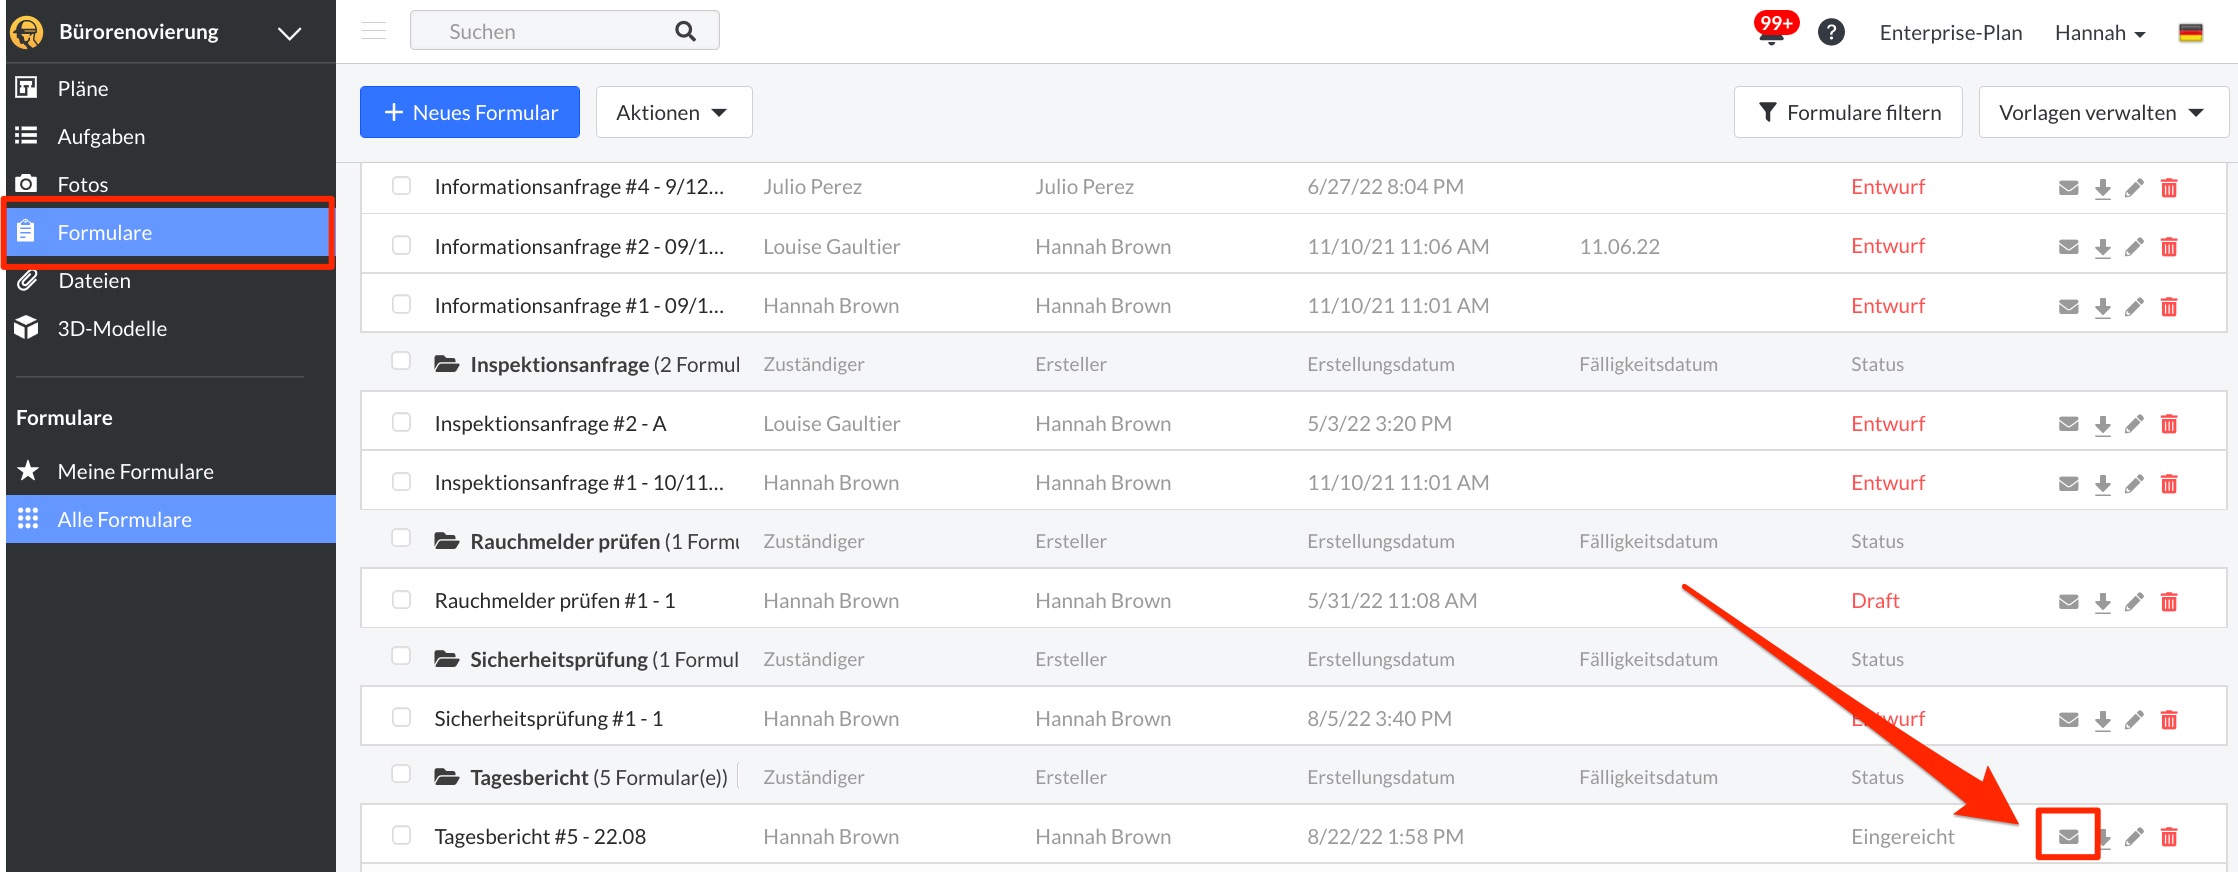The width and height of the screenshot is (2238, 872).
Task: Check the box for Informationsanfrage #2
Action: pos(401,245)
